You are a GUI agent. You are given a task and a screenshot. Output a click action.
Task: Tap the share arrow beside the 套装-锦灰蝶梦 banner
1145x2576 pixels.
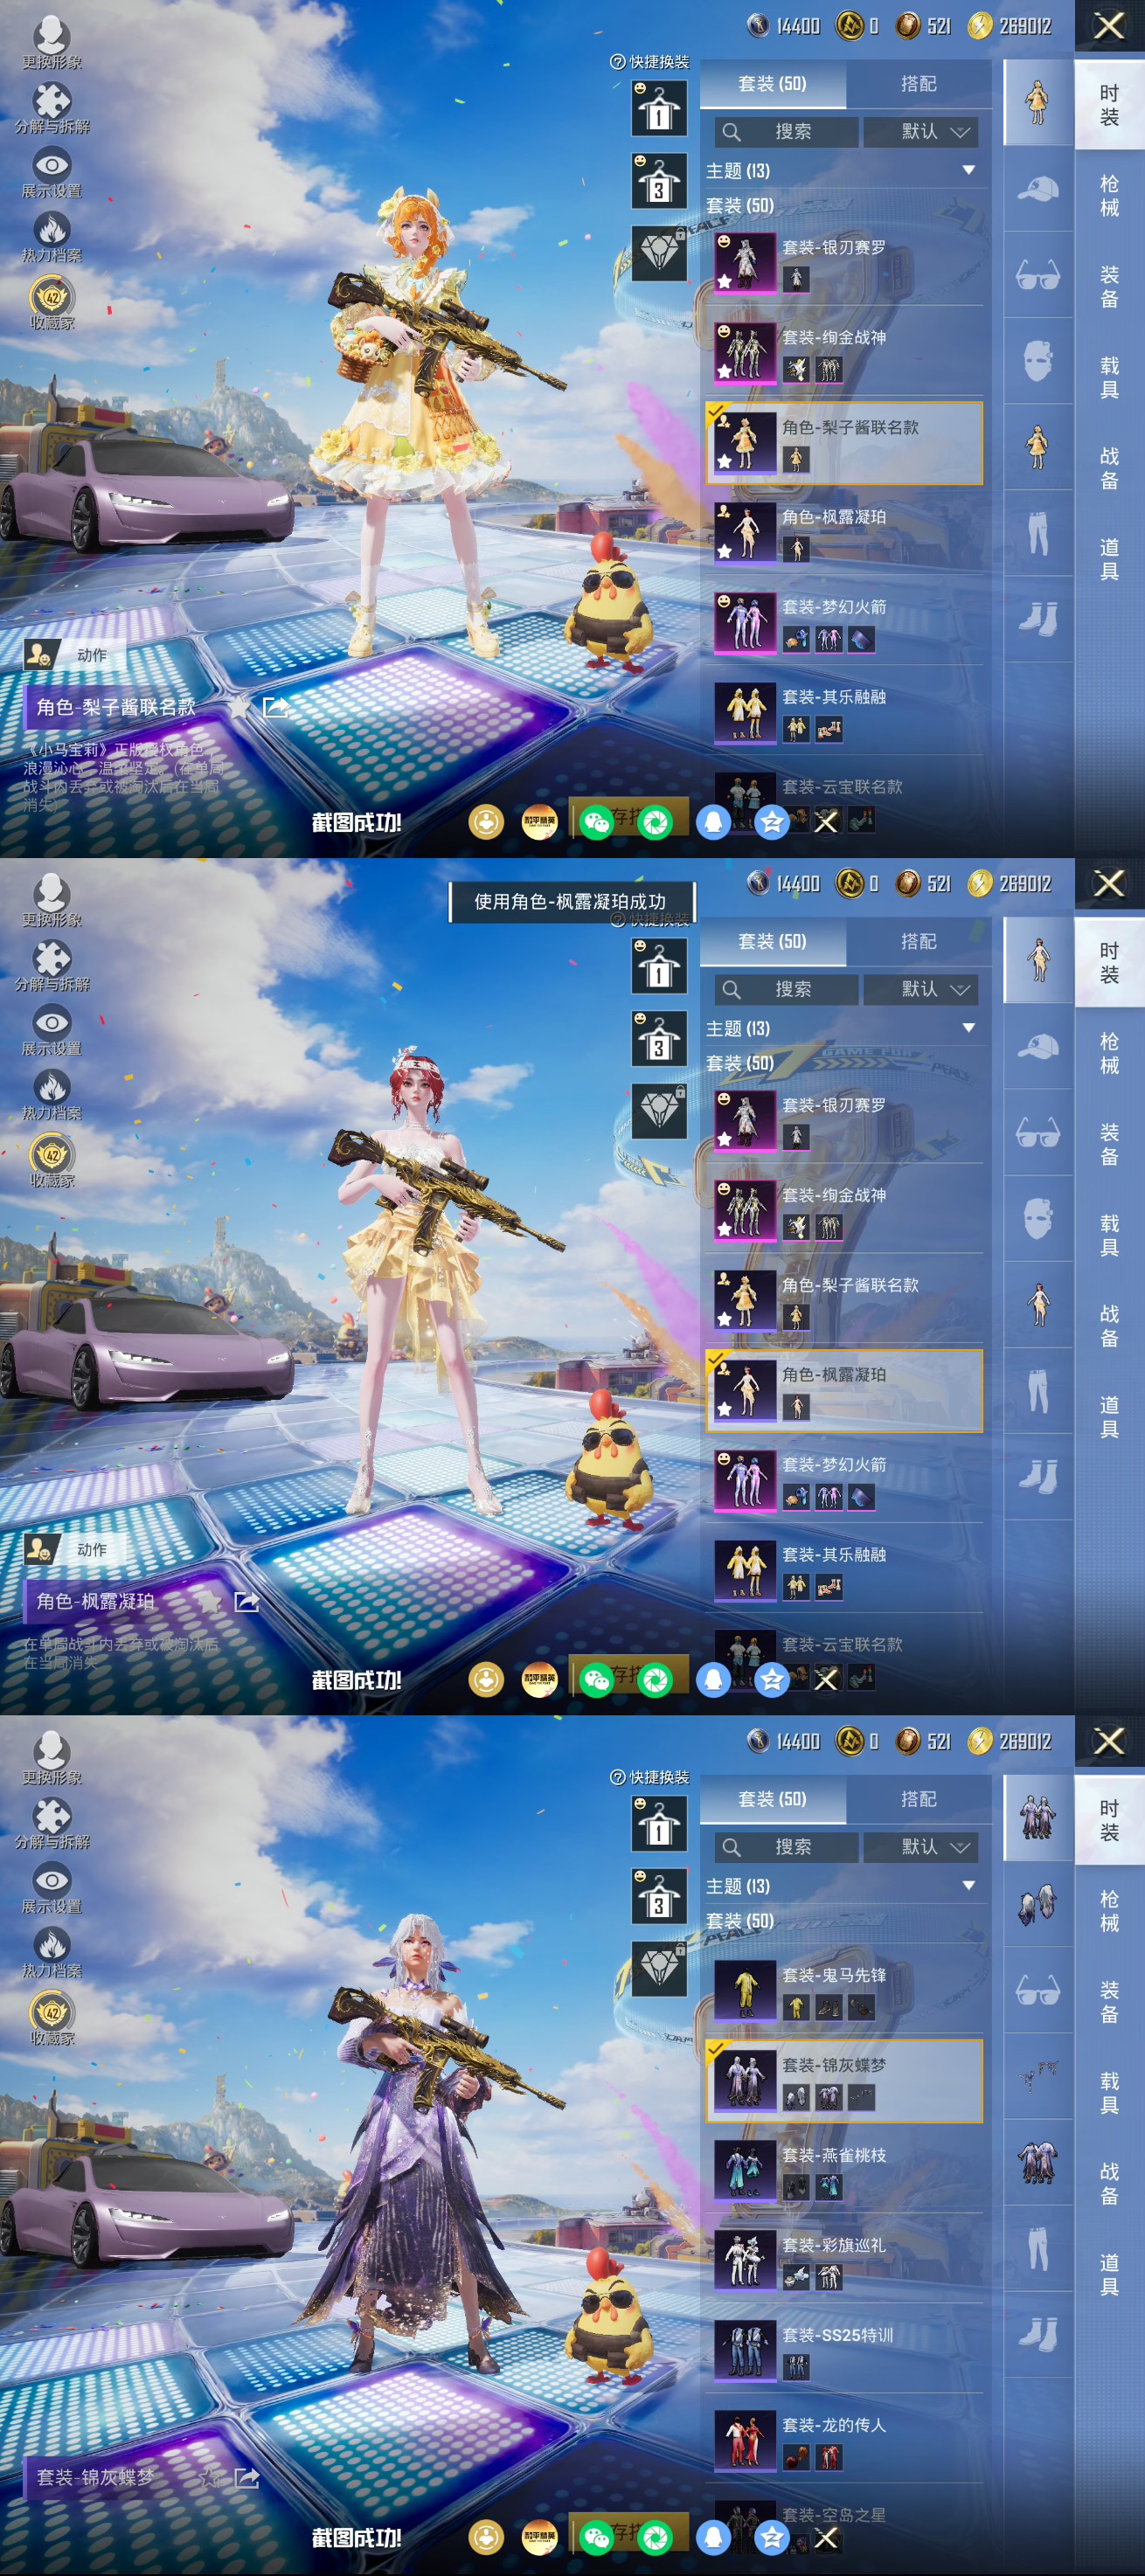pyautogui.click(x=246, y=2478)
